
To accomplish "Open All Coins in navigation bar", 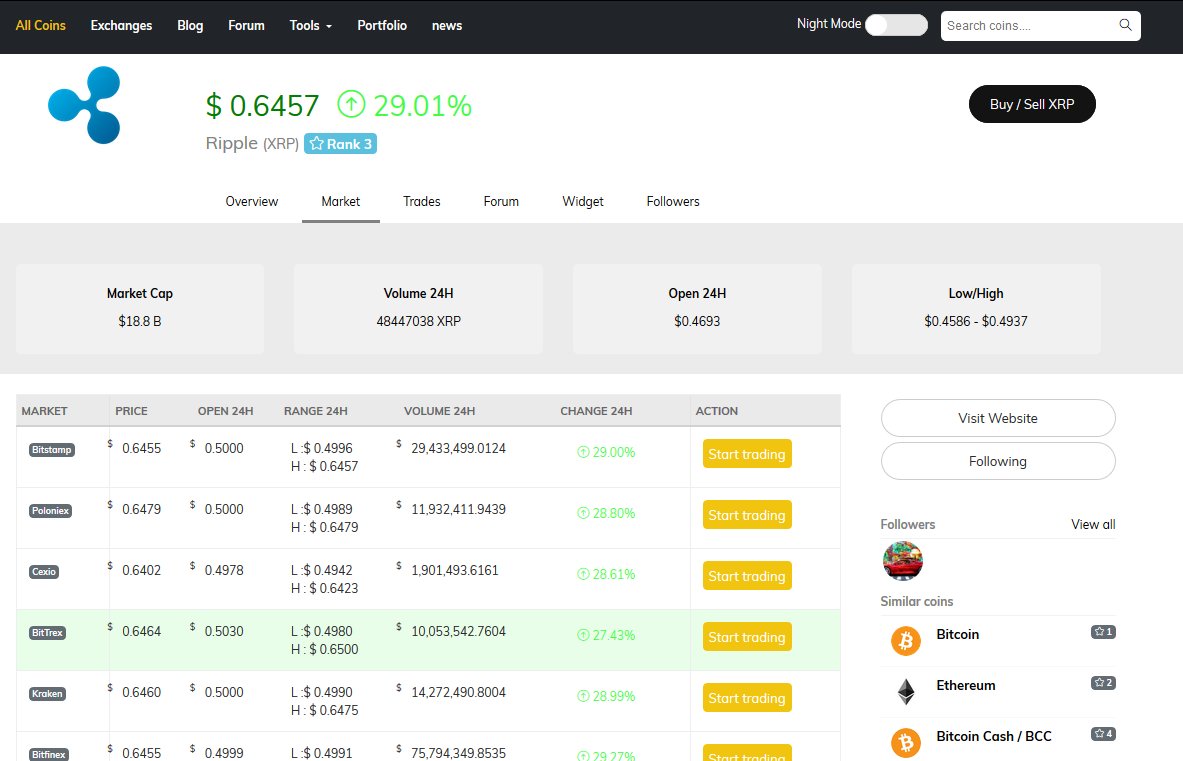I will tap(41, 26).
